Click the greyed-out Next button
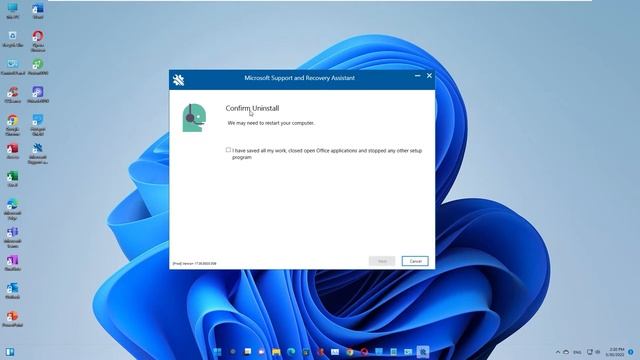Viewport: 640px width, 360px height. [382, 261]
